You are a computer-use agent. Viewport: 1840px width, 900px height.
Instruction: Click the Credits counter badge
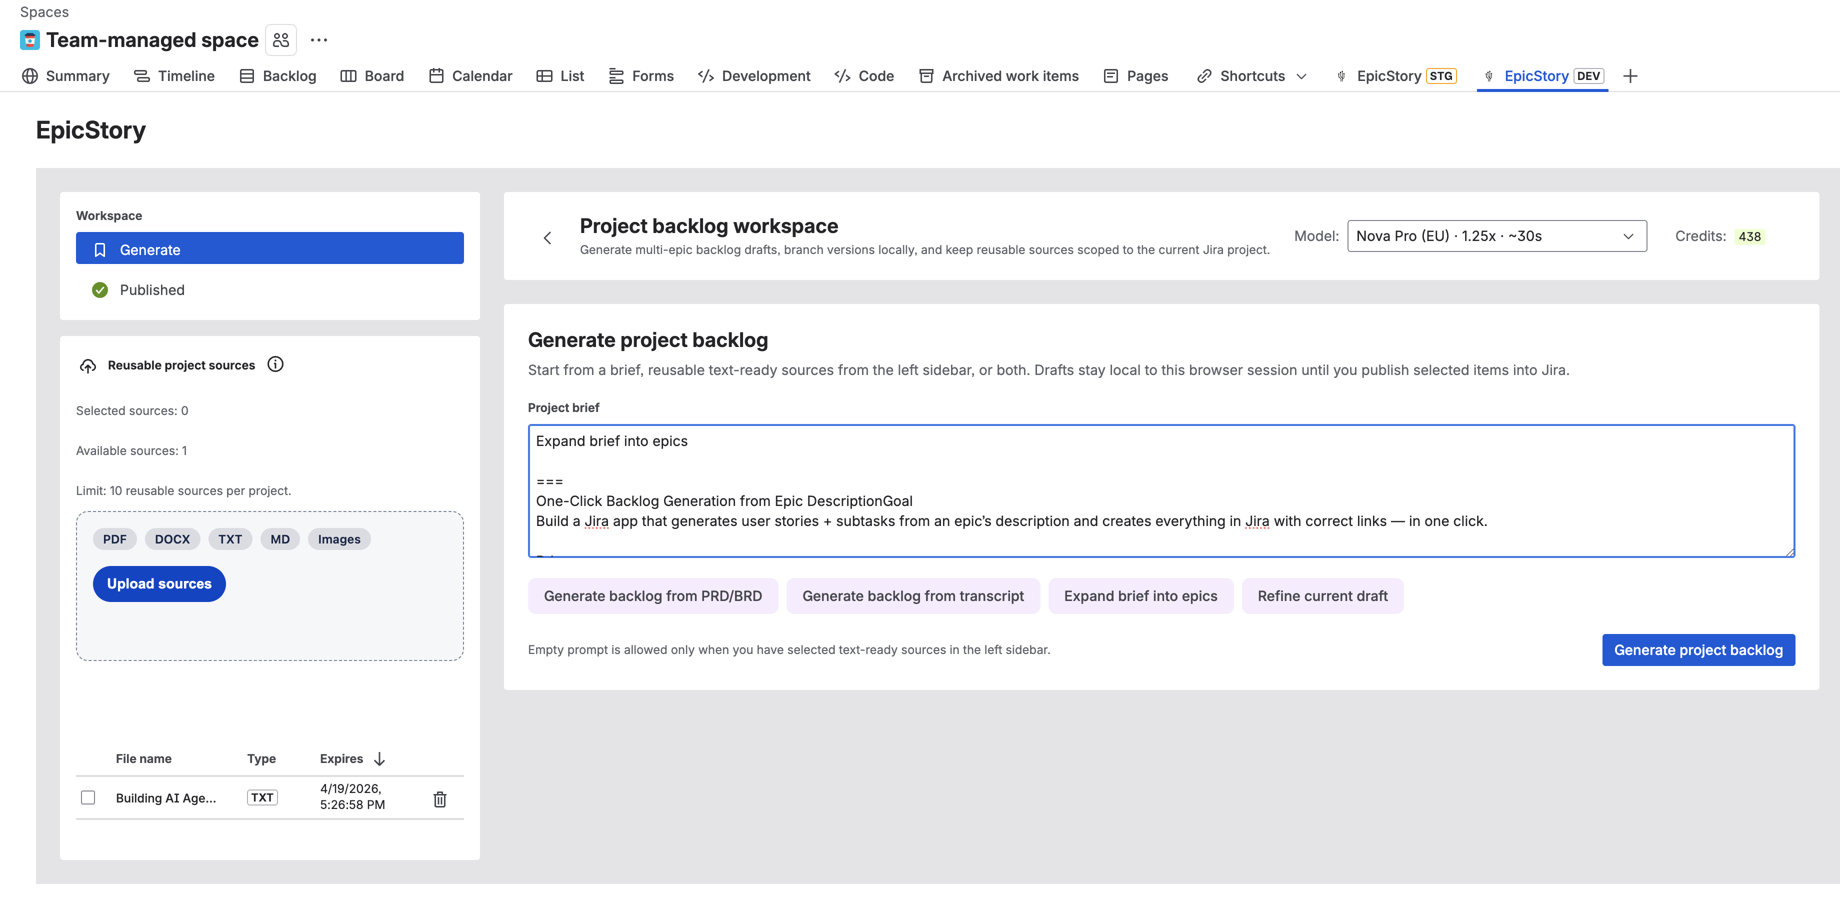[1750, 236]
